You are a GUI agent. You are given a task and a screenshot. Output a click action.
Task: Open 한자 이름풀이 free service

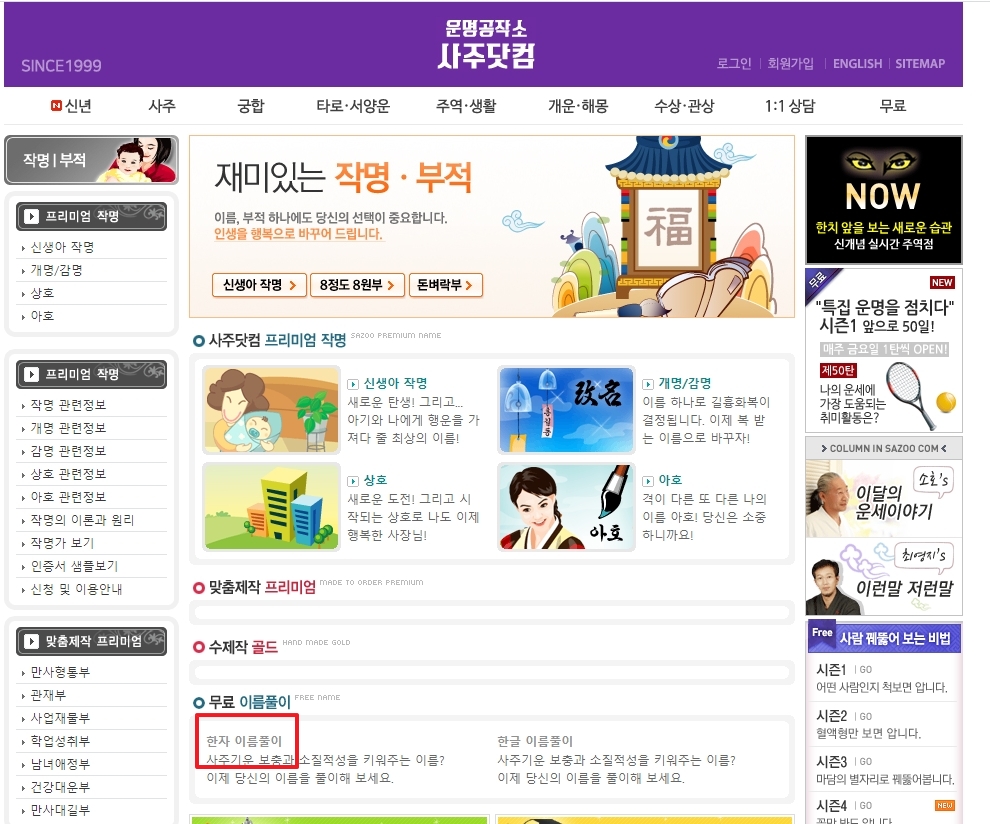point(244,741)
